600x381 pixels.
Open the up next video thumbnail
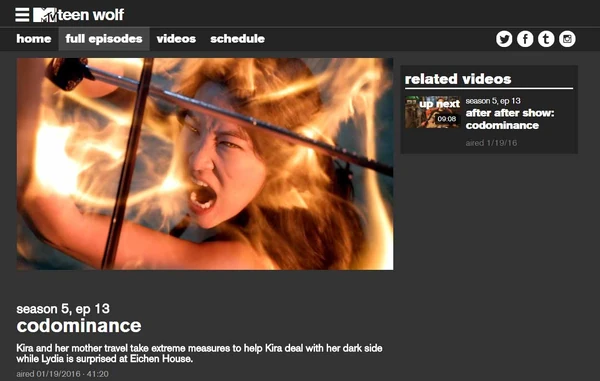(x=433, y=112)
